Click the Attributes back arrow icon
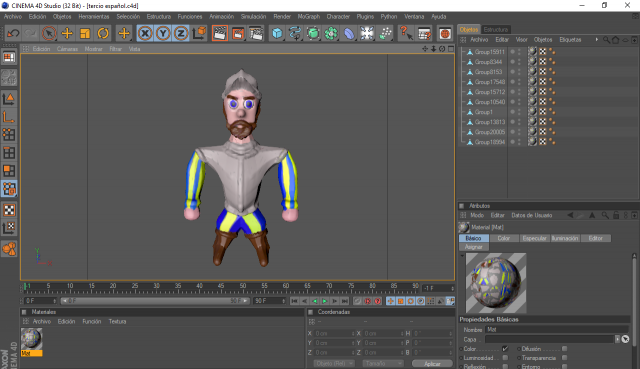 tap(570, 215)
